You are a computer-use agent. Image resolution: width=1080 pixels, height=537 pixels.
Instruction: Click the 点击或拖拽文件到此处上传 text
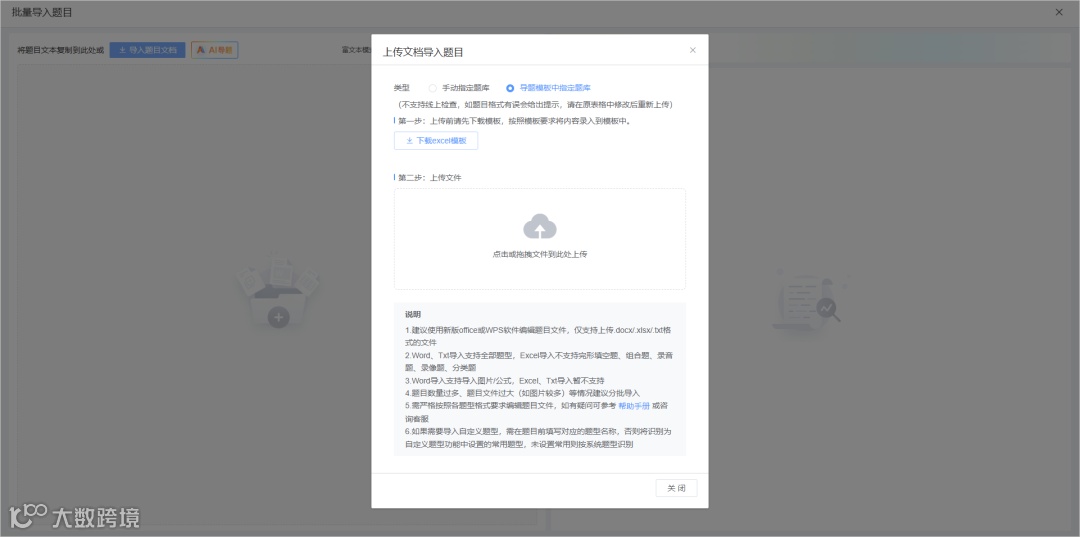(540, 254)
